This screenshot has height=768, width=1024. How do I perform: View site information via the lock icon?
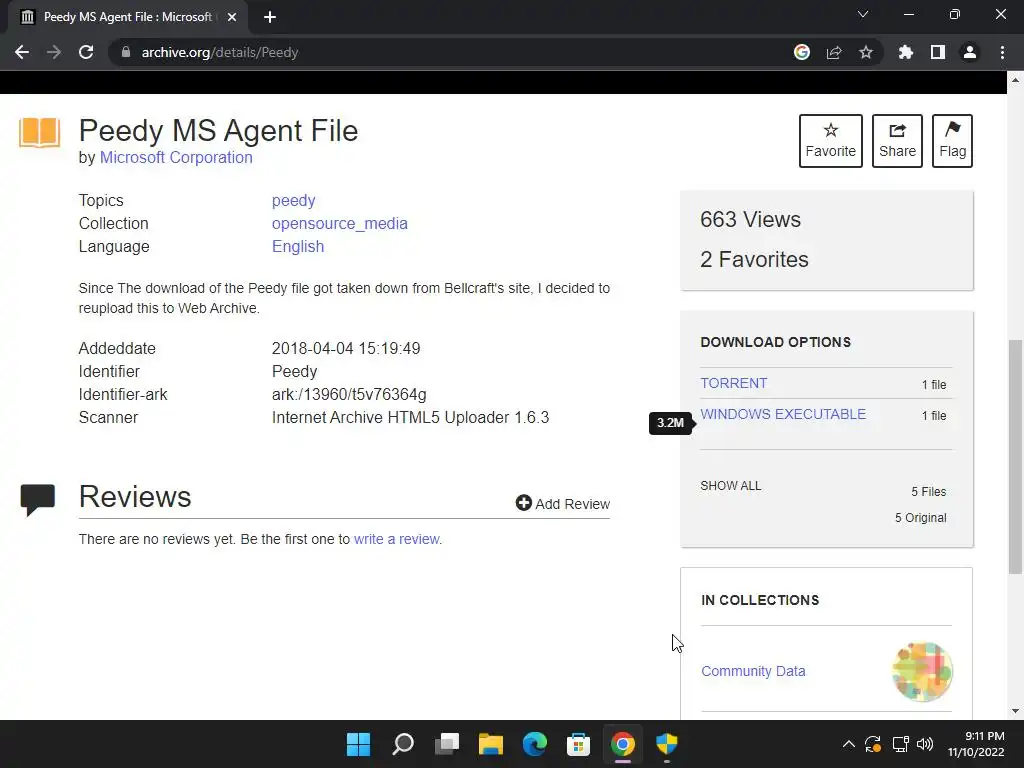coord(126,52)
